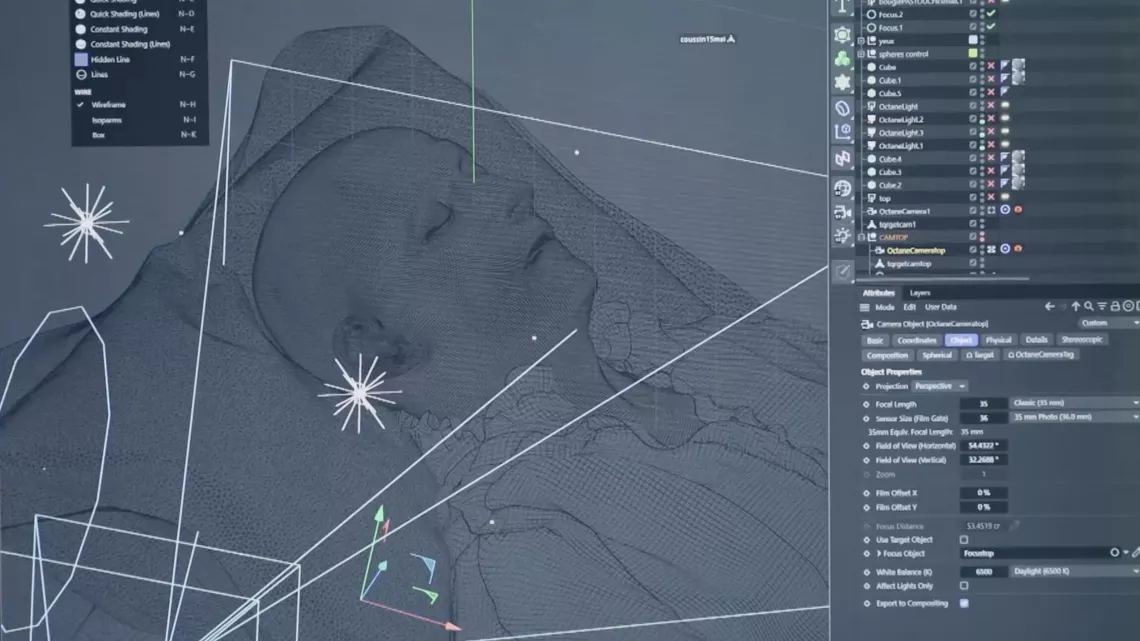1140x641 pixels.
Task: Open the Projection Perspective dropdown
Action: pyautogui.click(x=940, y=386)
